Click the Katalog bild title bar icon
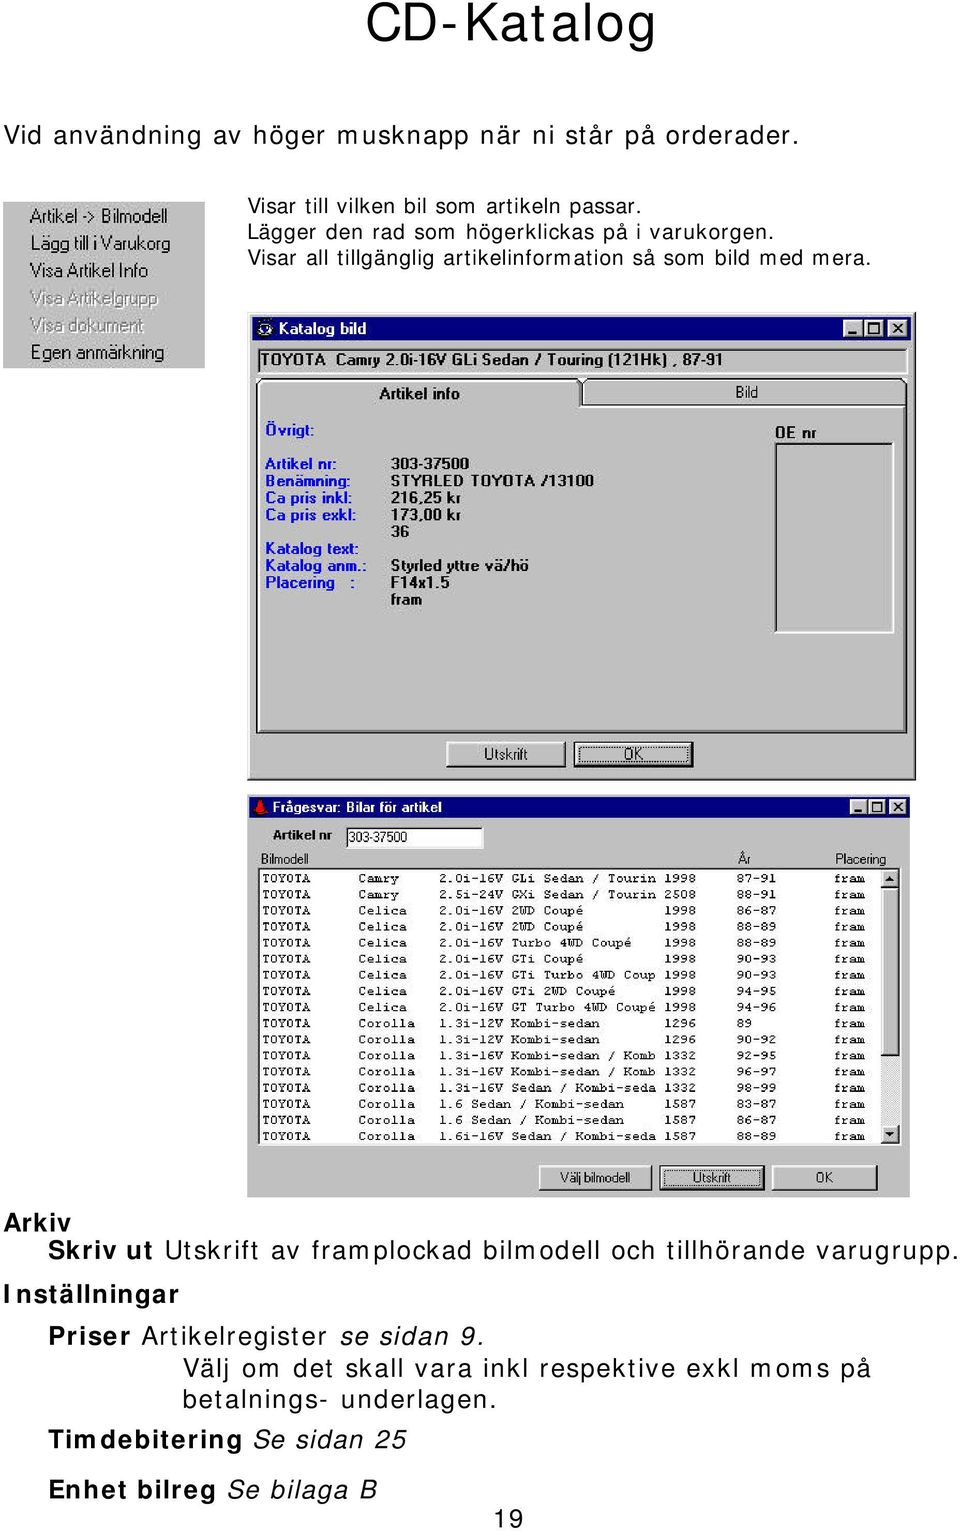Screen dimensions: 960x1531 click(265, 328)
